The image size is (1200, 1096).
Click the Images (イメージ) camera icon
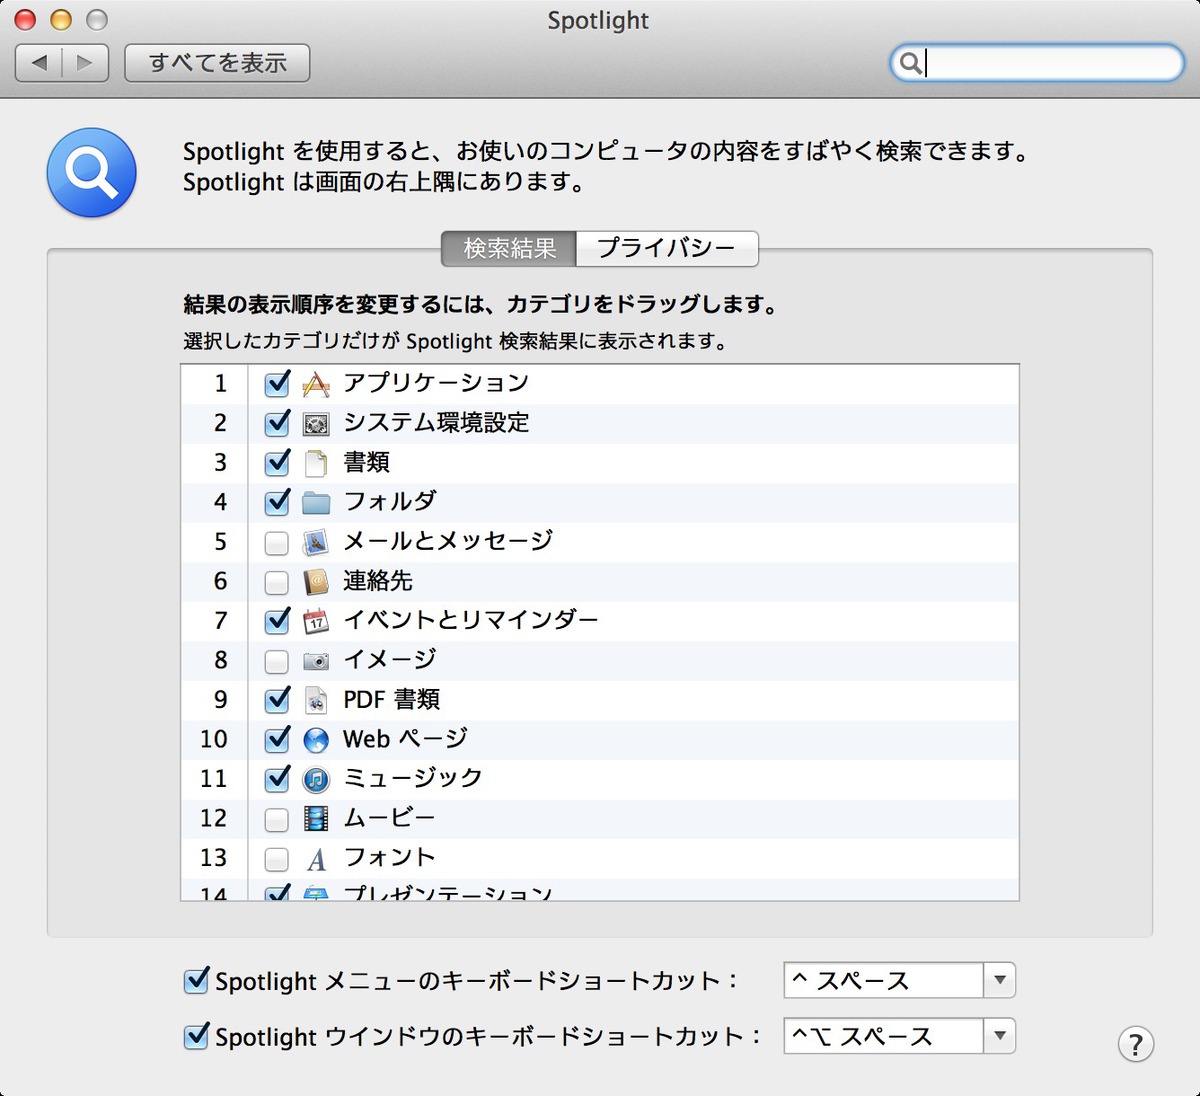(316, 661)
